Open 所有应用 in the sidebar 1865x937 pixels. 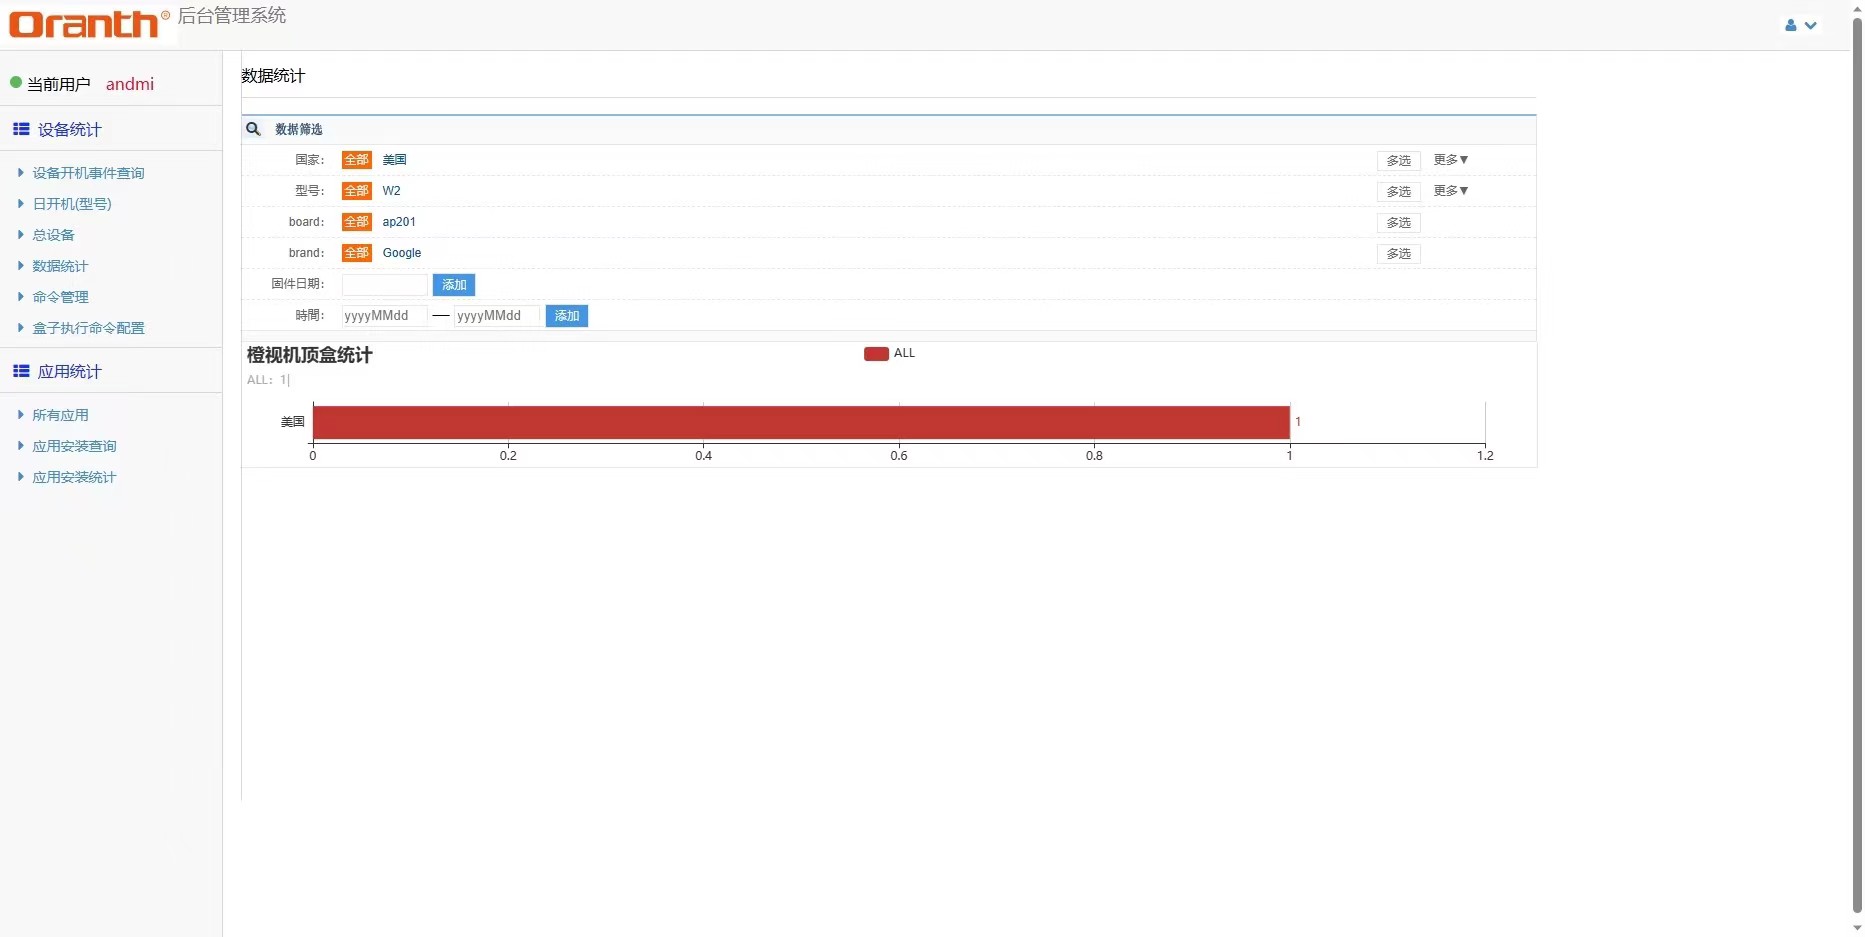(x=60, y=415)
